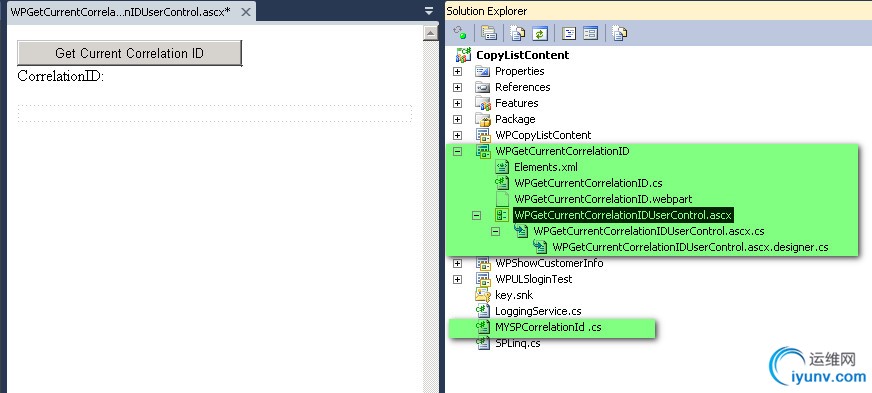
Task: Click the View Designer toolbar icon
Action: [591, 33]
